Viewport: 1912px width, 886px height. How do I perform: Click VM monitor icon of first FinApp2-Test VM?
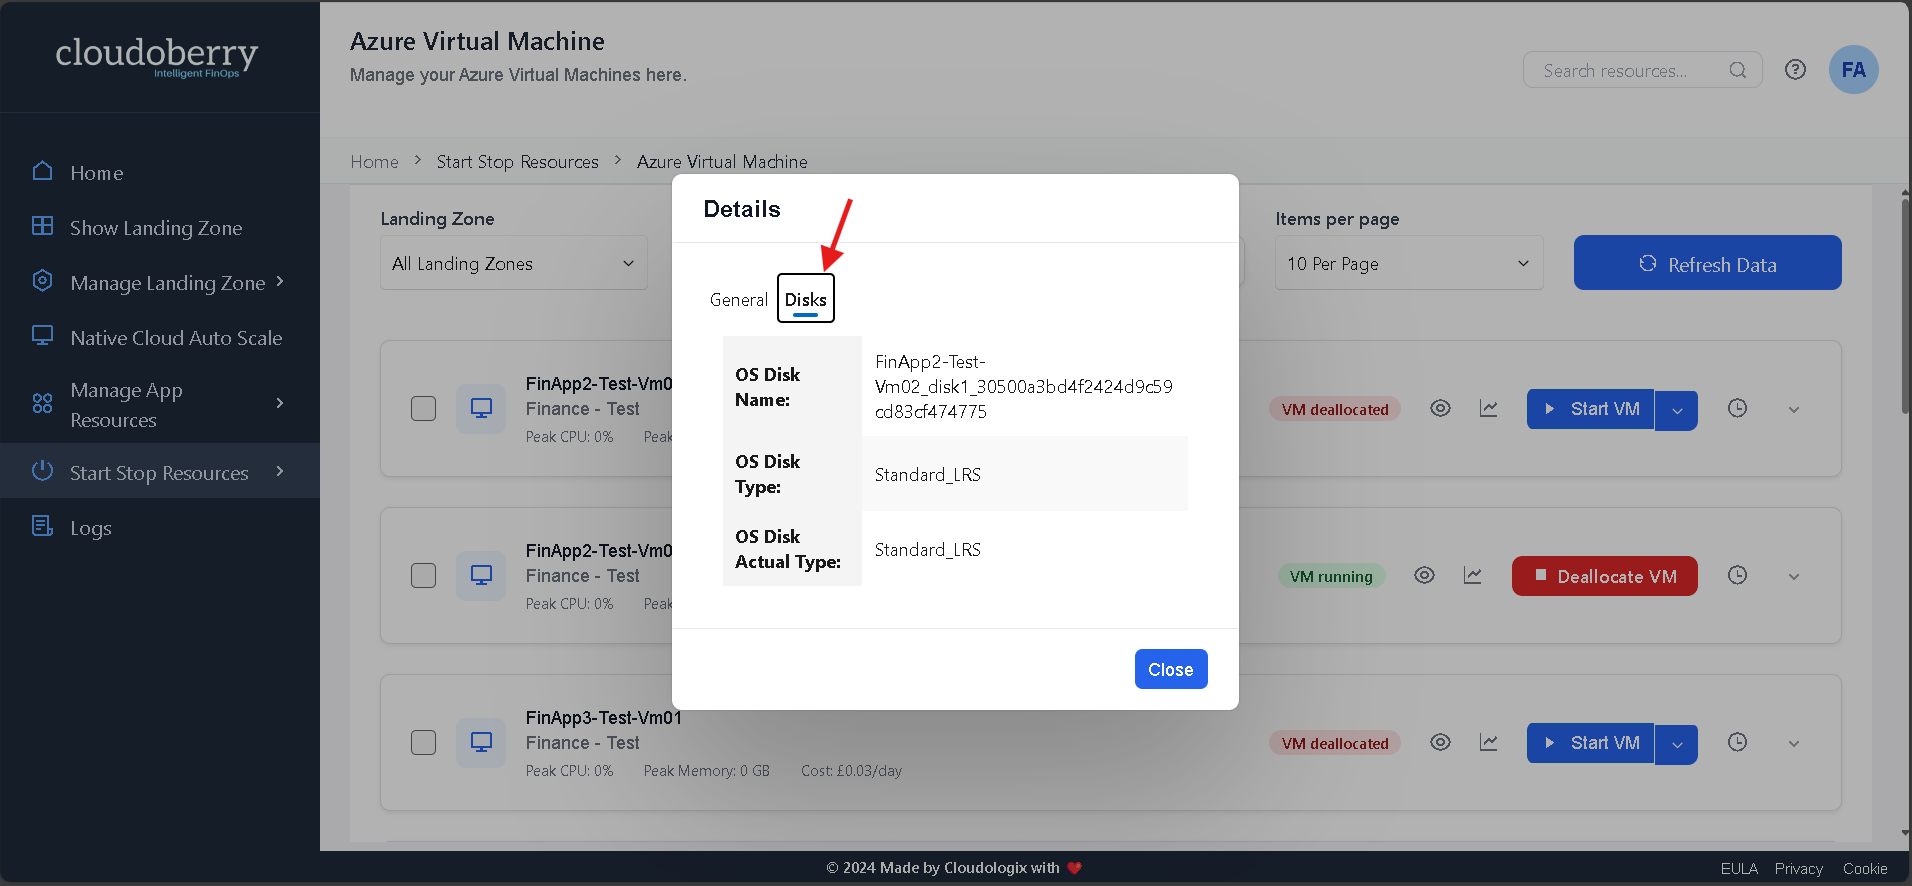[481, 409]
